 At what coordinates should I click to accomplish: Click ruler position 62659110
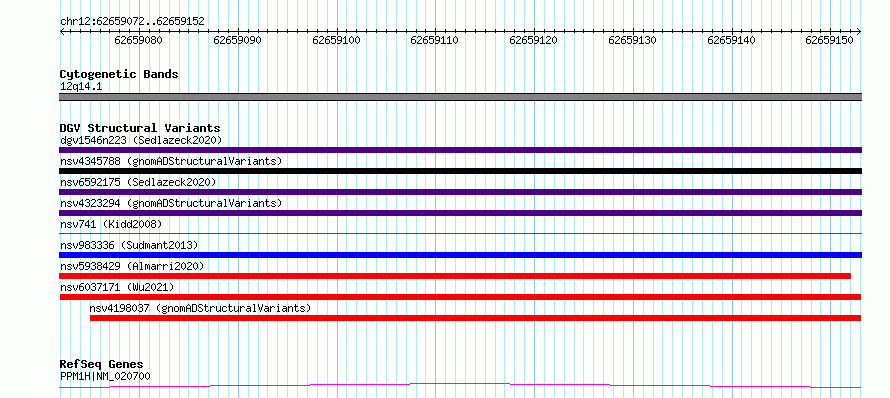tap(435, 41)
